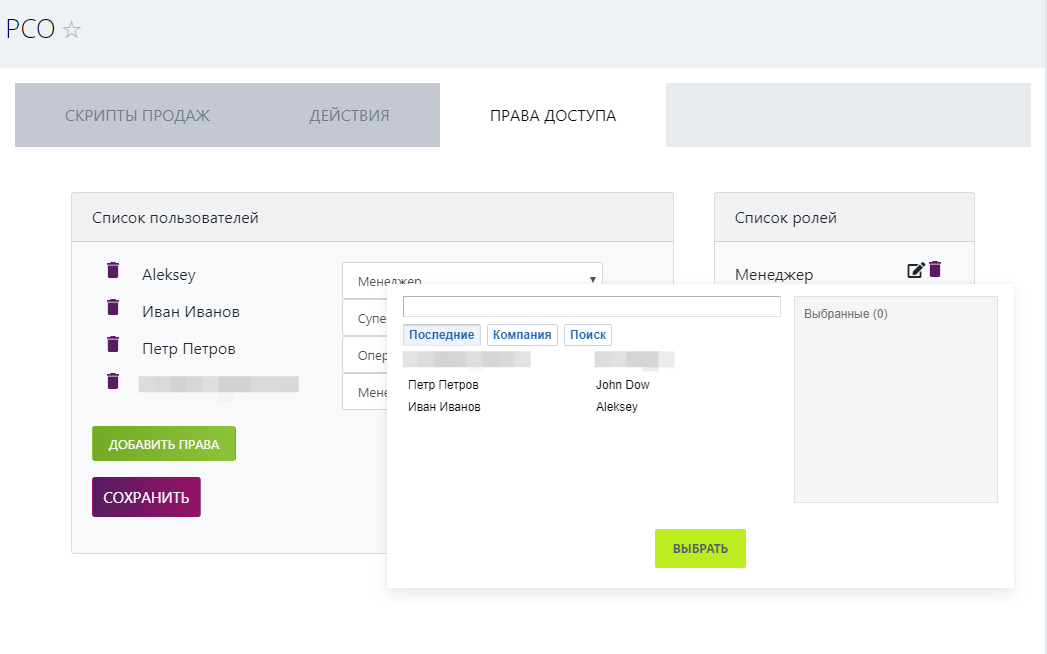Viewport: 1047px width, 654px height.
Task: Click the Сохранить button
Action: [x=146, y=497]
